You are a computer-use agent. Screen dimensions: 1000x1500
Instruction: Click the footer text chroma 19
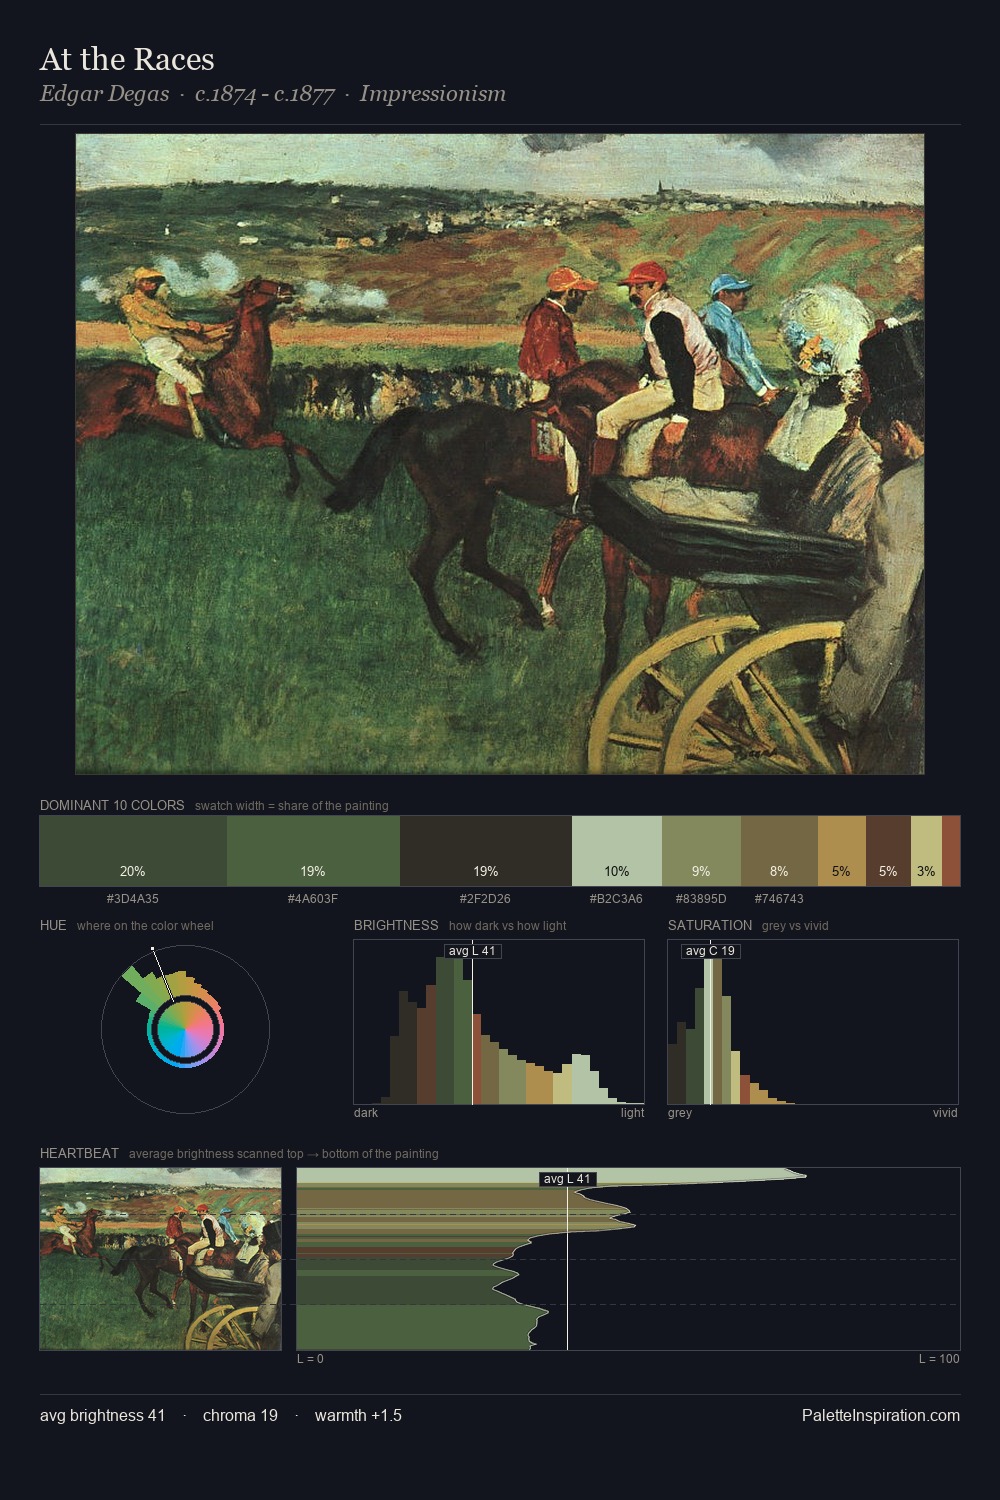pos(240,1415)
